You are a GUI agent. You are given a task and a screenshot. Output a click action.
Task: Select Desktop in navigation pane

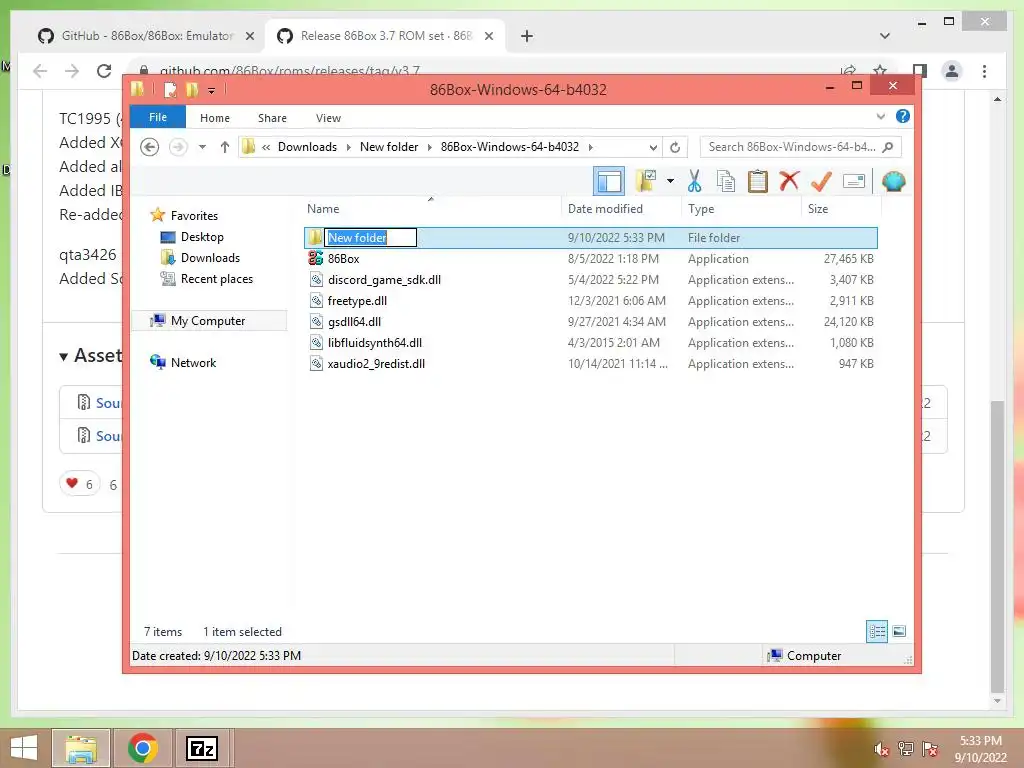coord(202,236)
